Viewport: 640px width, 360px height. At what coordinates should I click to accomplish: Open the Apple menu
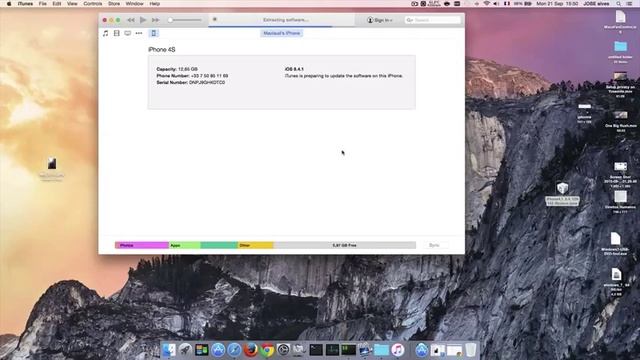click(9, 4)
